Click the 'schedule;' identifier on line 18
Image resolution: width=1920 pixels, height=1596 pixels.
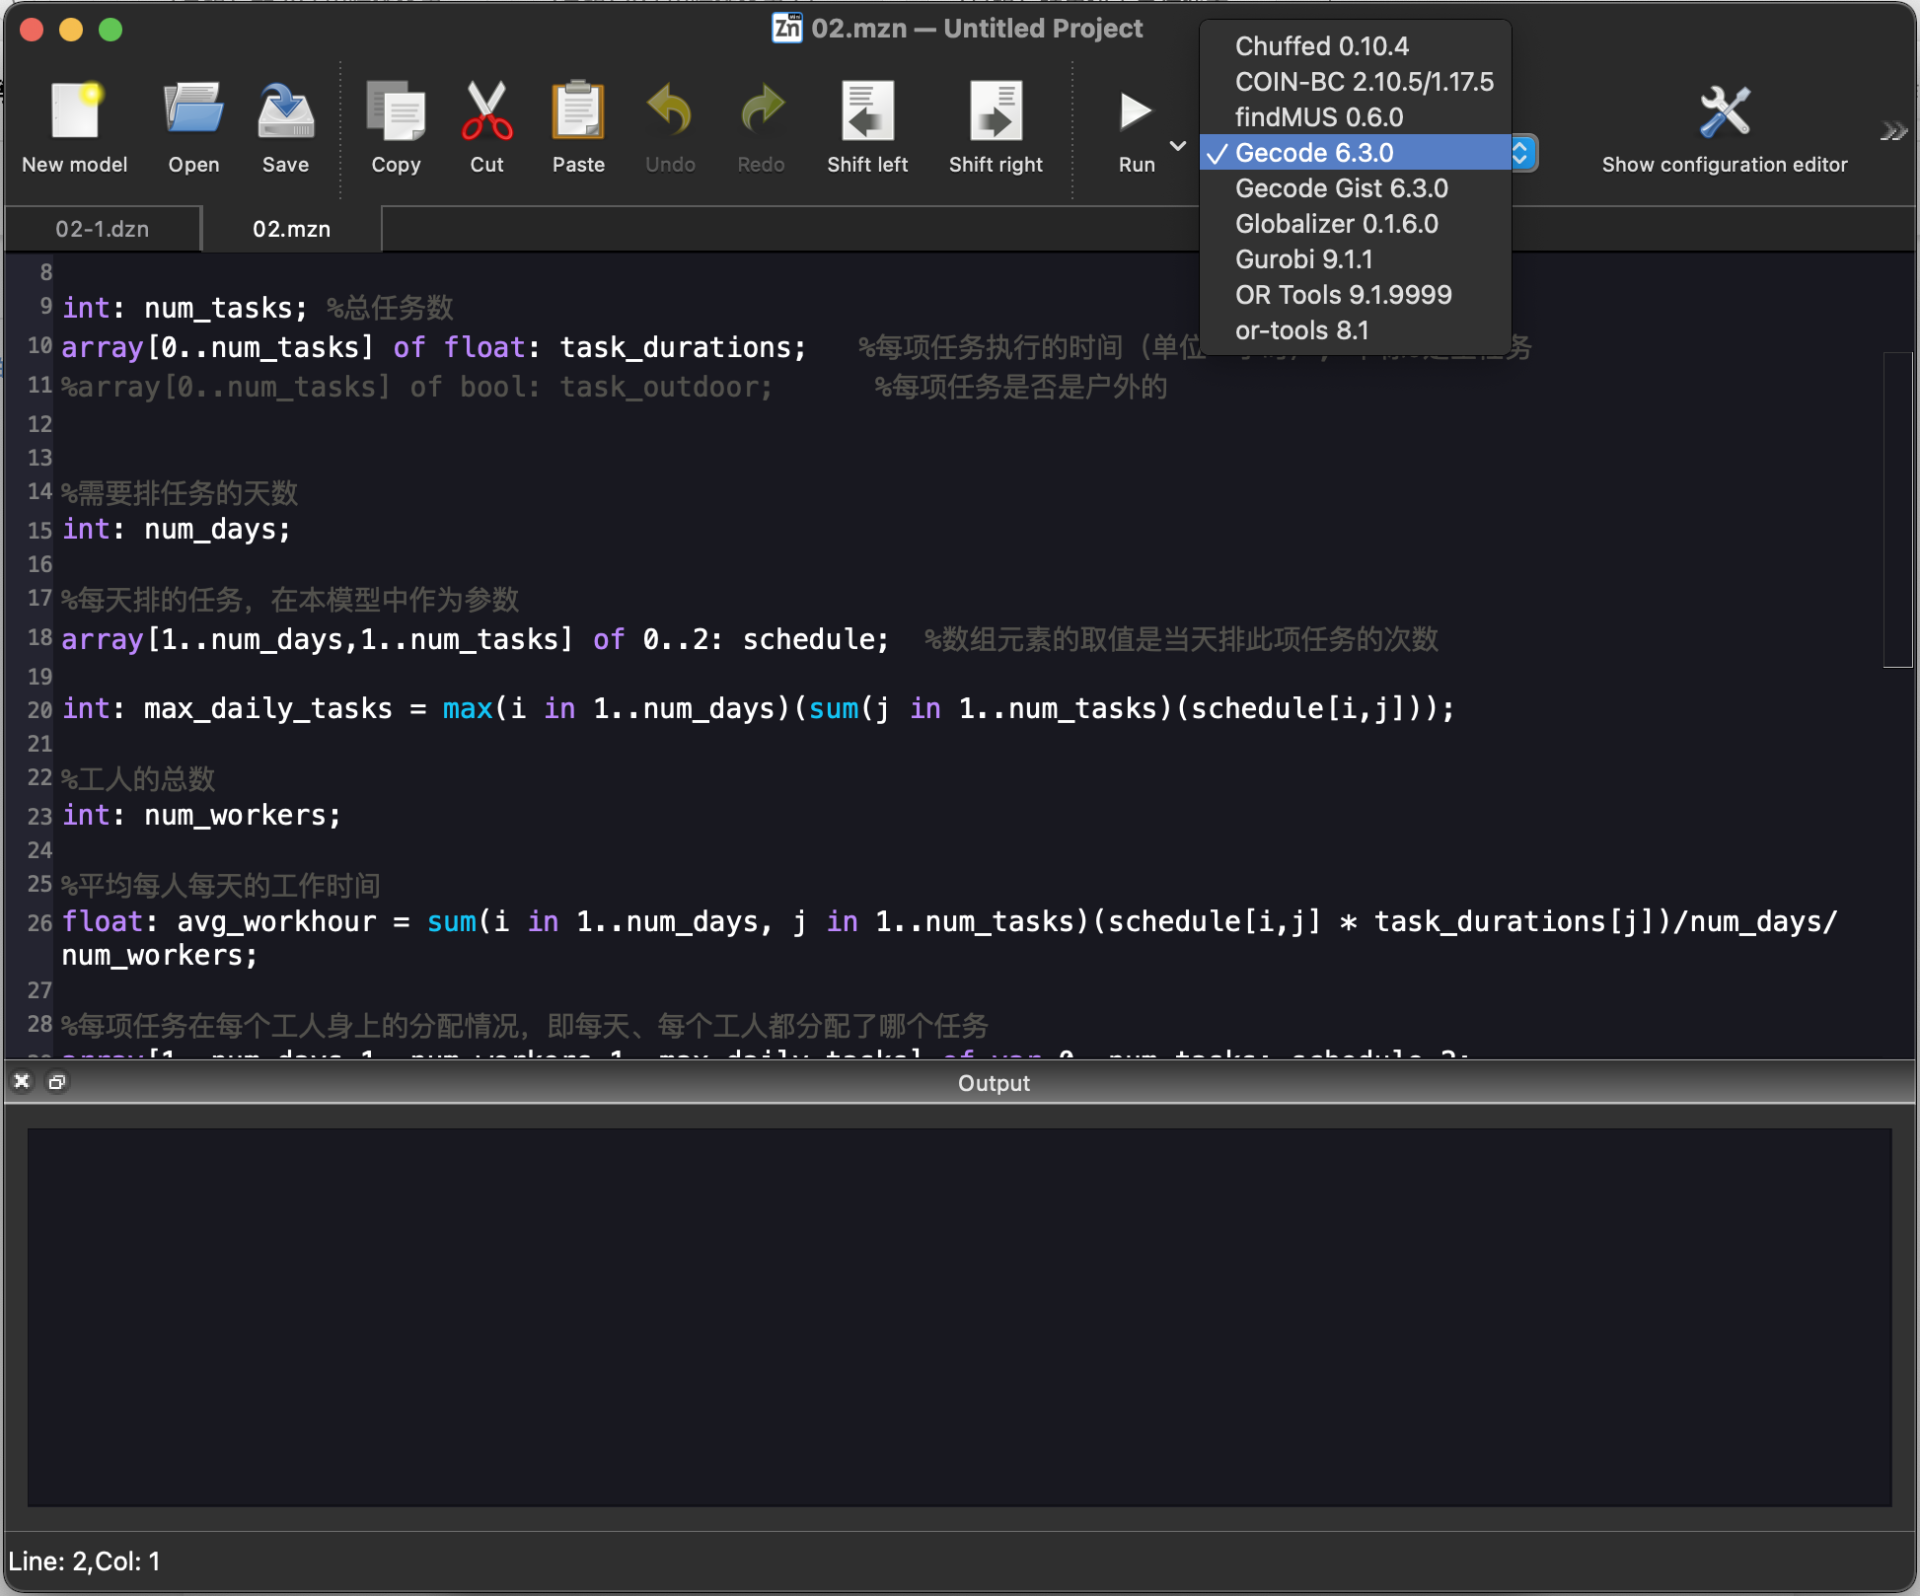coord(815,639)
